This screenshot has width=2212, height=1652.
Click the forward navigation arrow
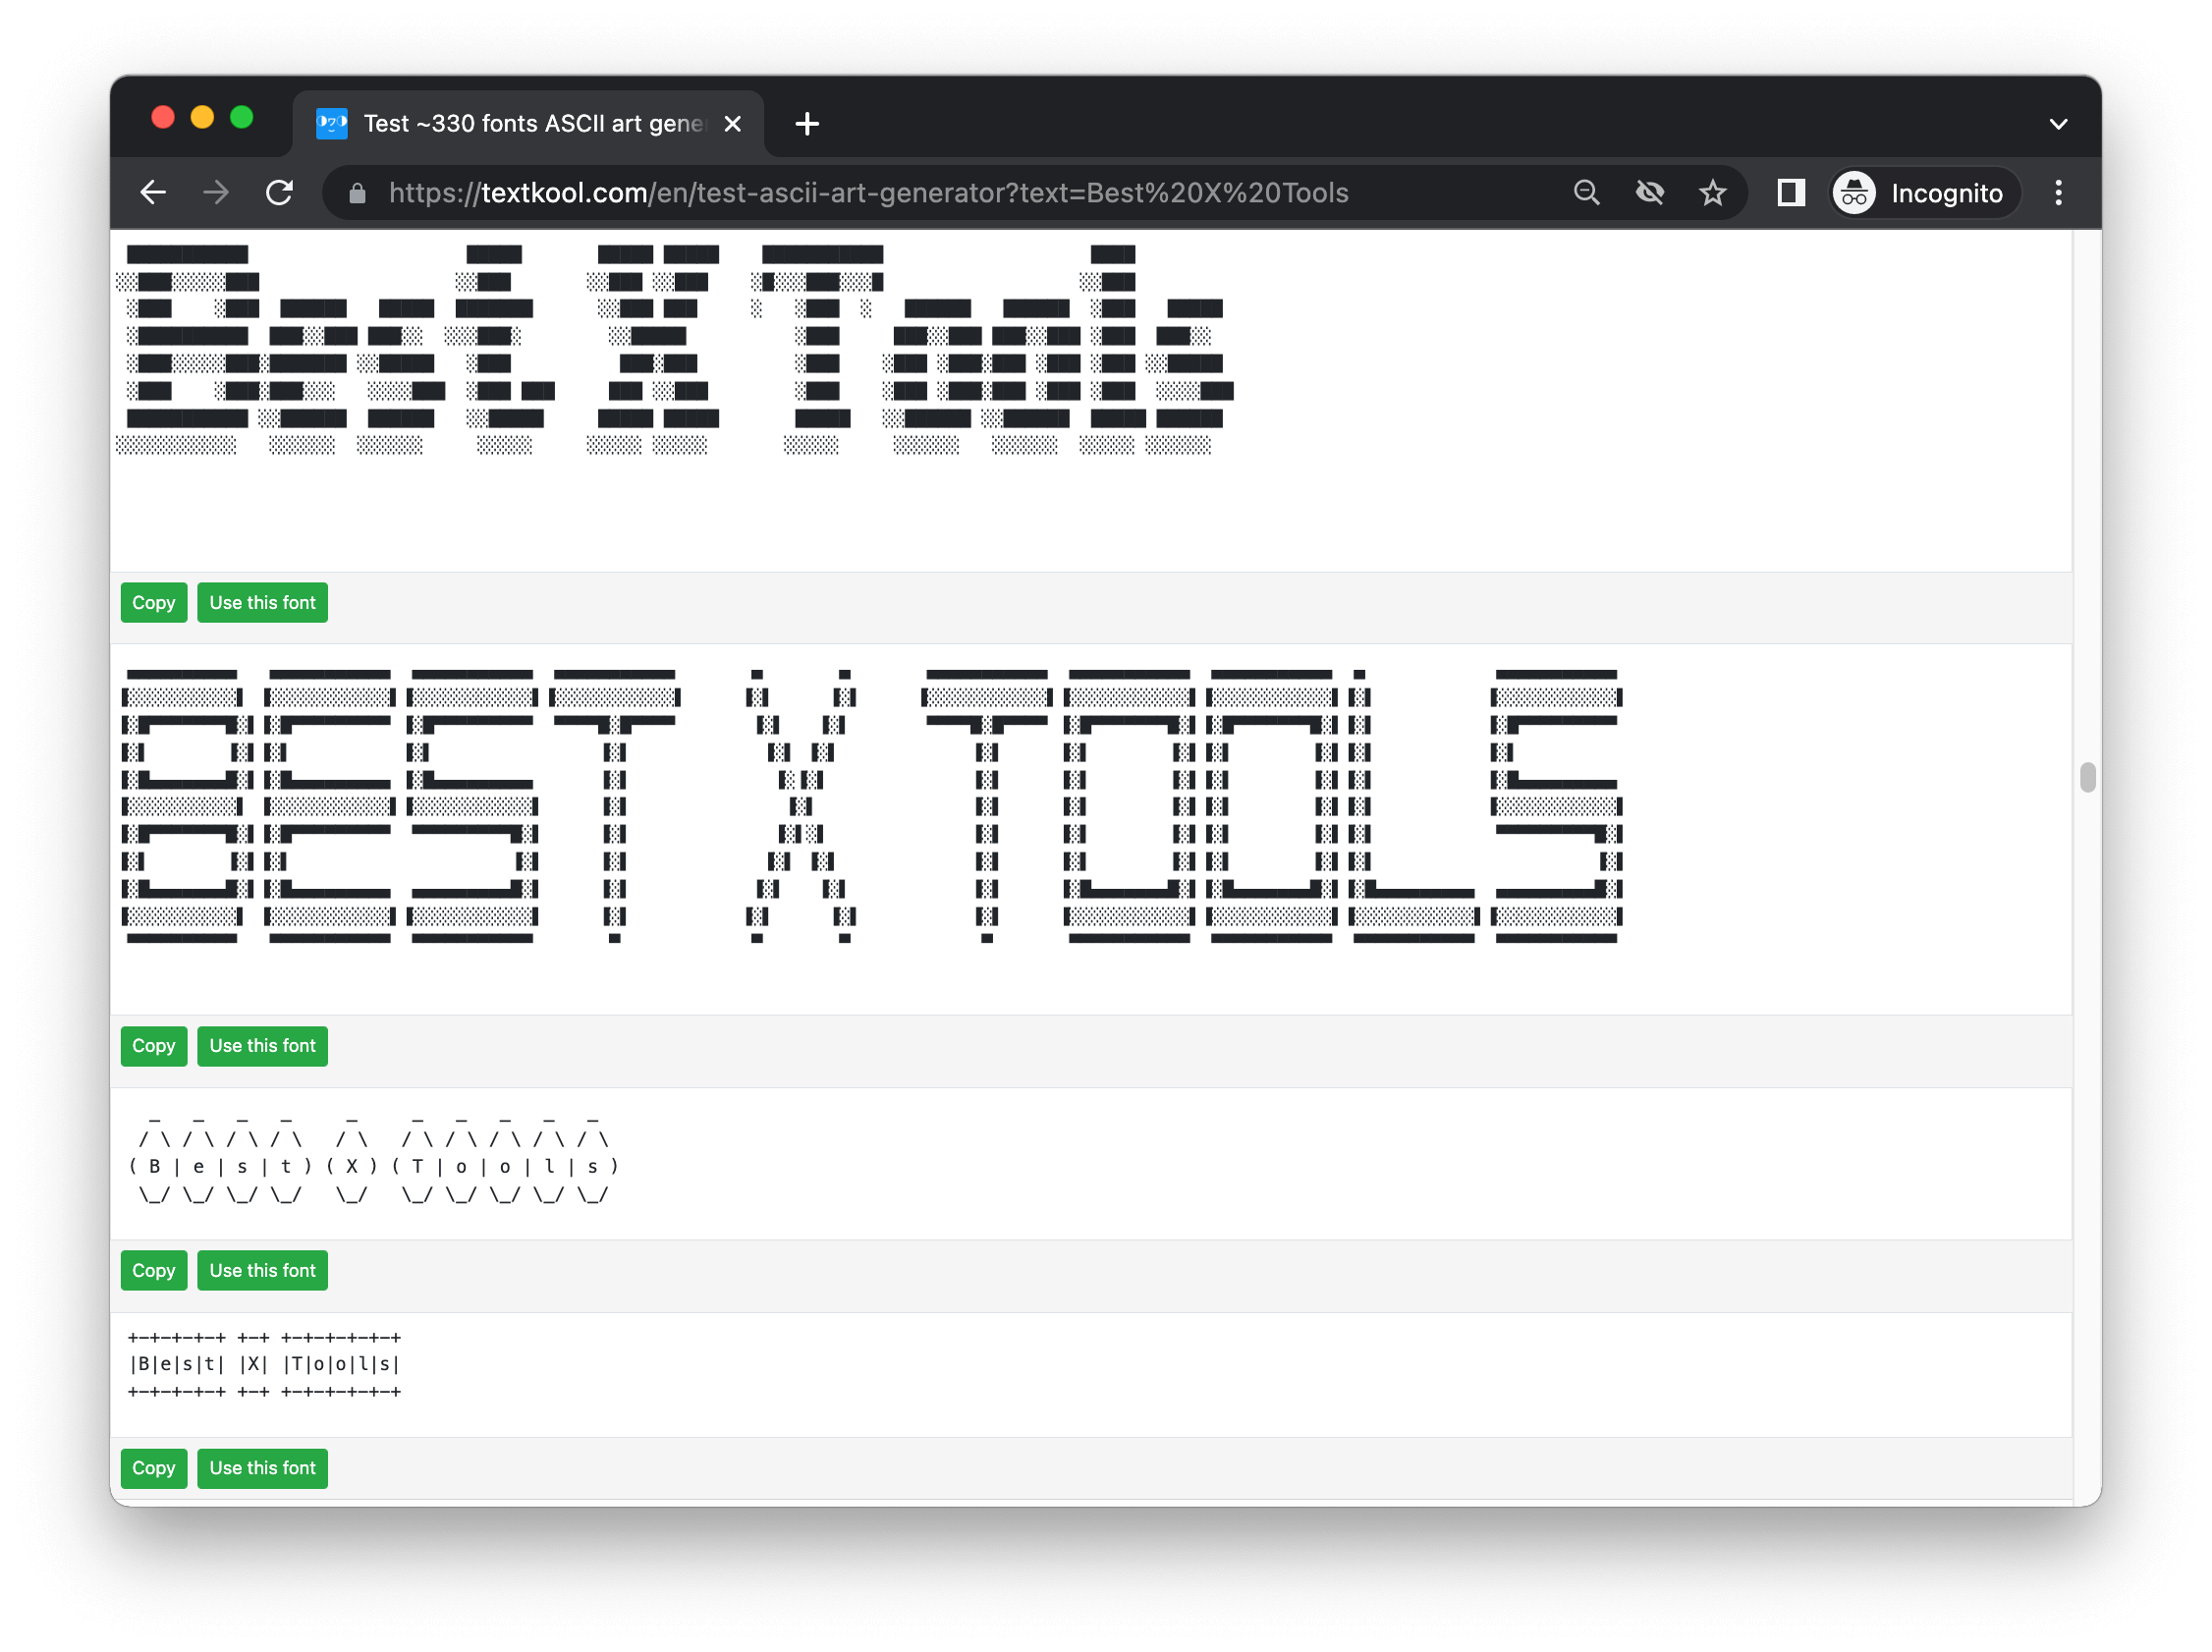[x=216, y=193]
